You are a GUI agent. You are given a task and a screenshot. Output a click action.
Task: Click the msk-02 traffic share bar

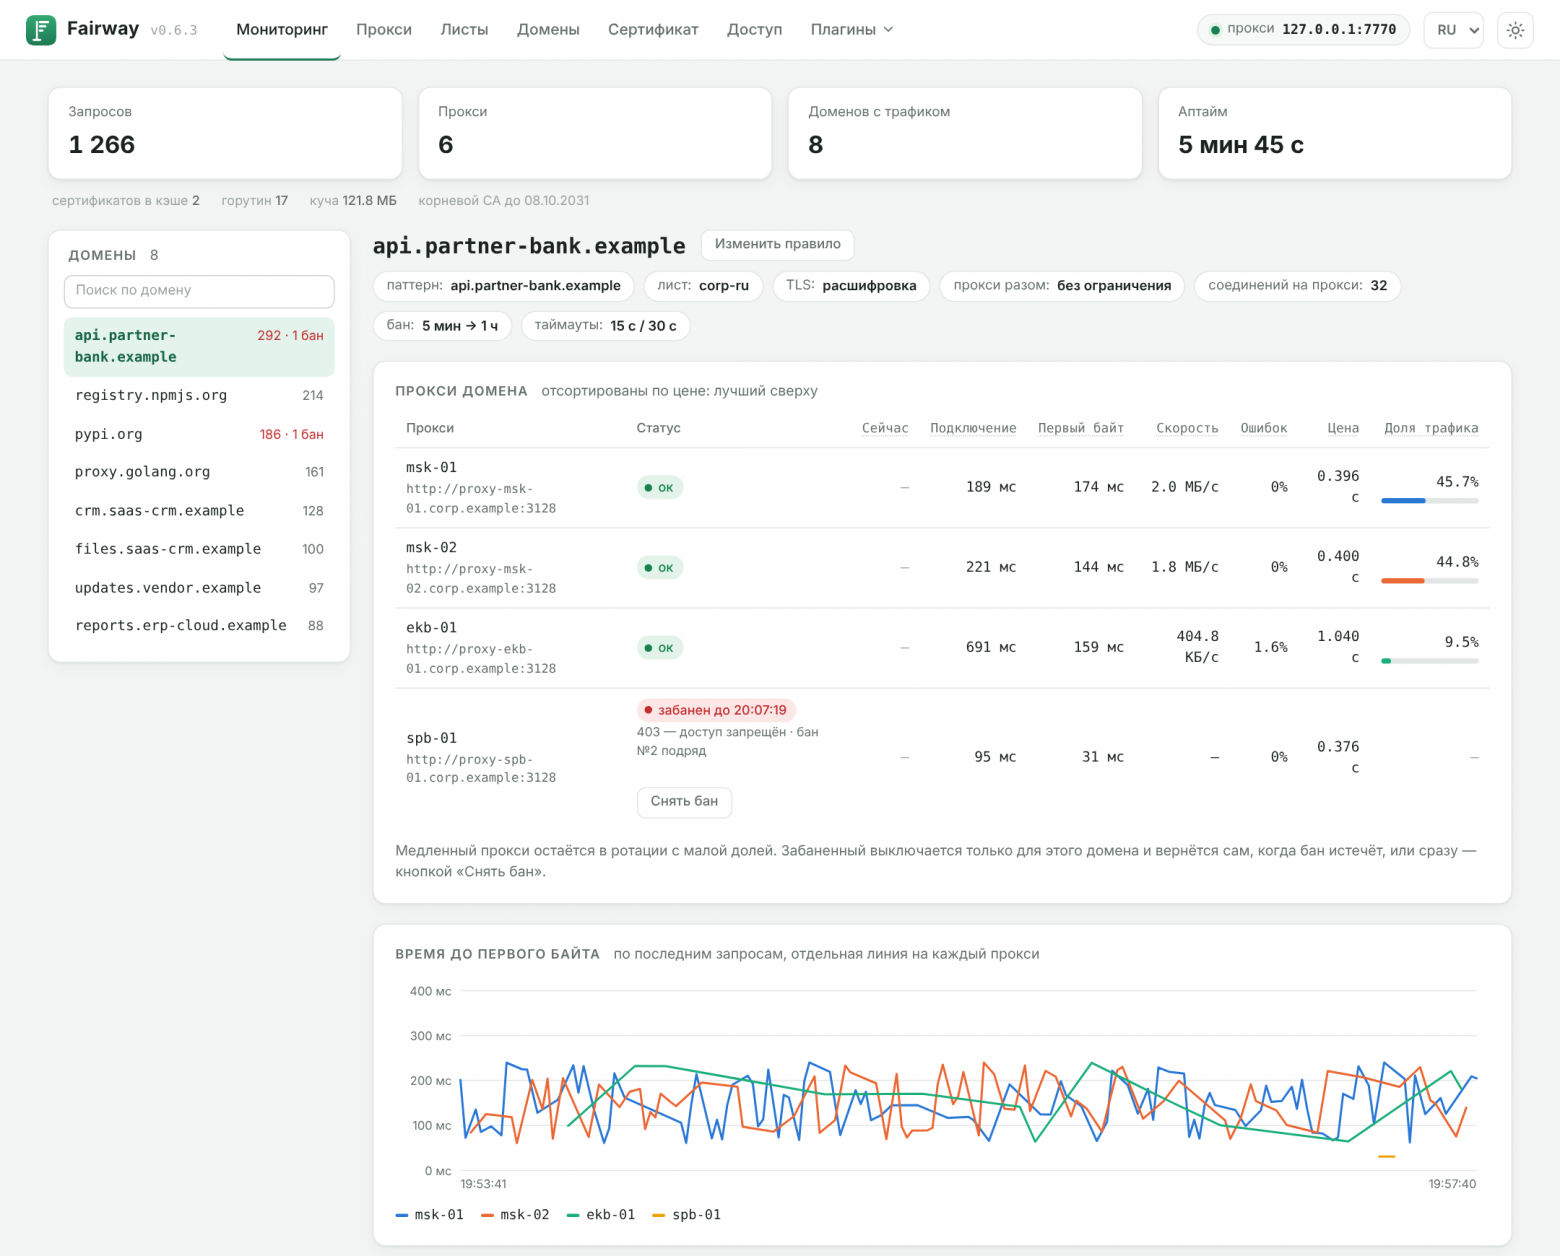click(1430, 581)
